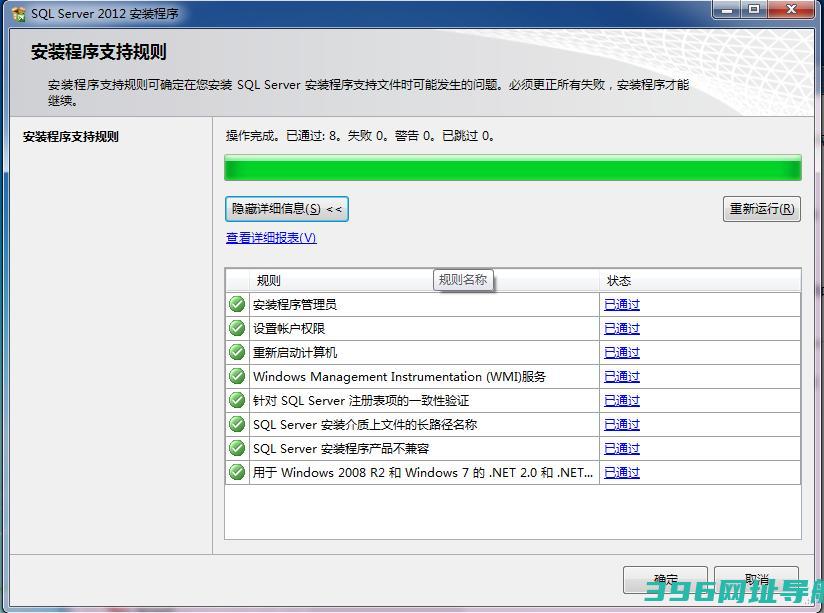Click the green completed progress bar
The width and height of the screenshot is (824, 613).
(x=513, y=168)
